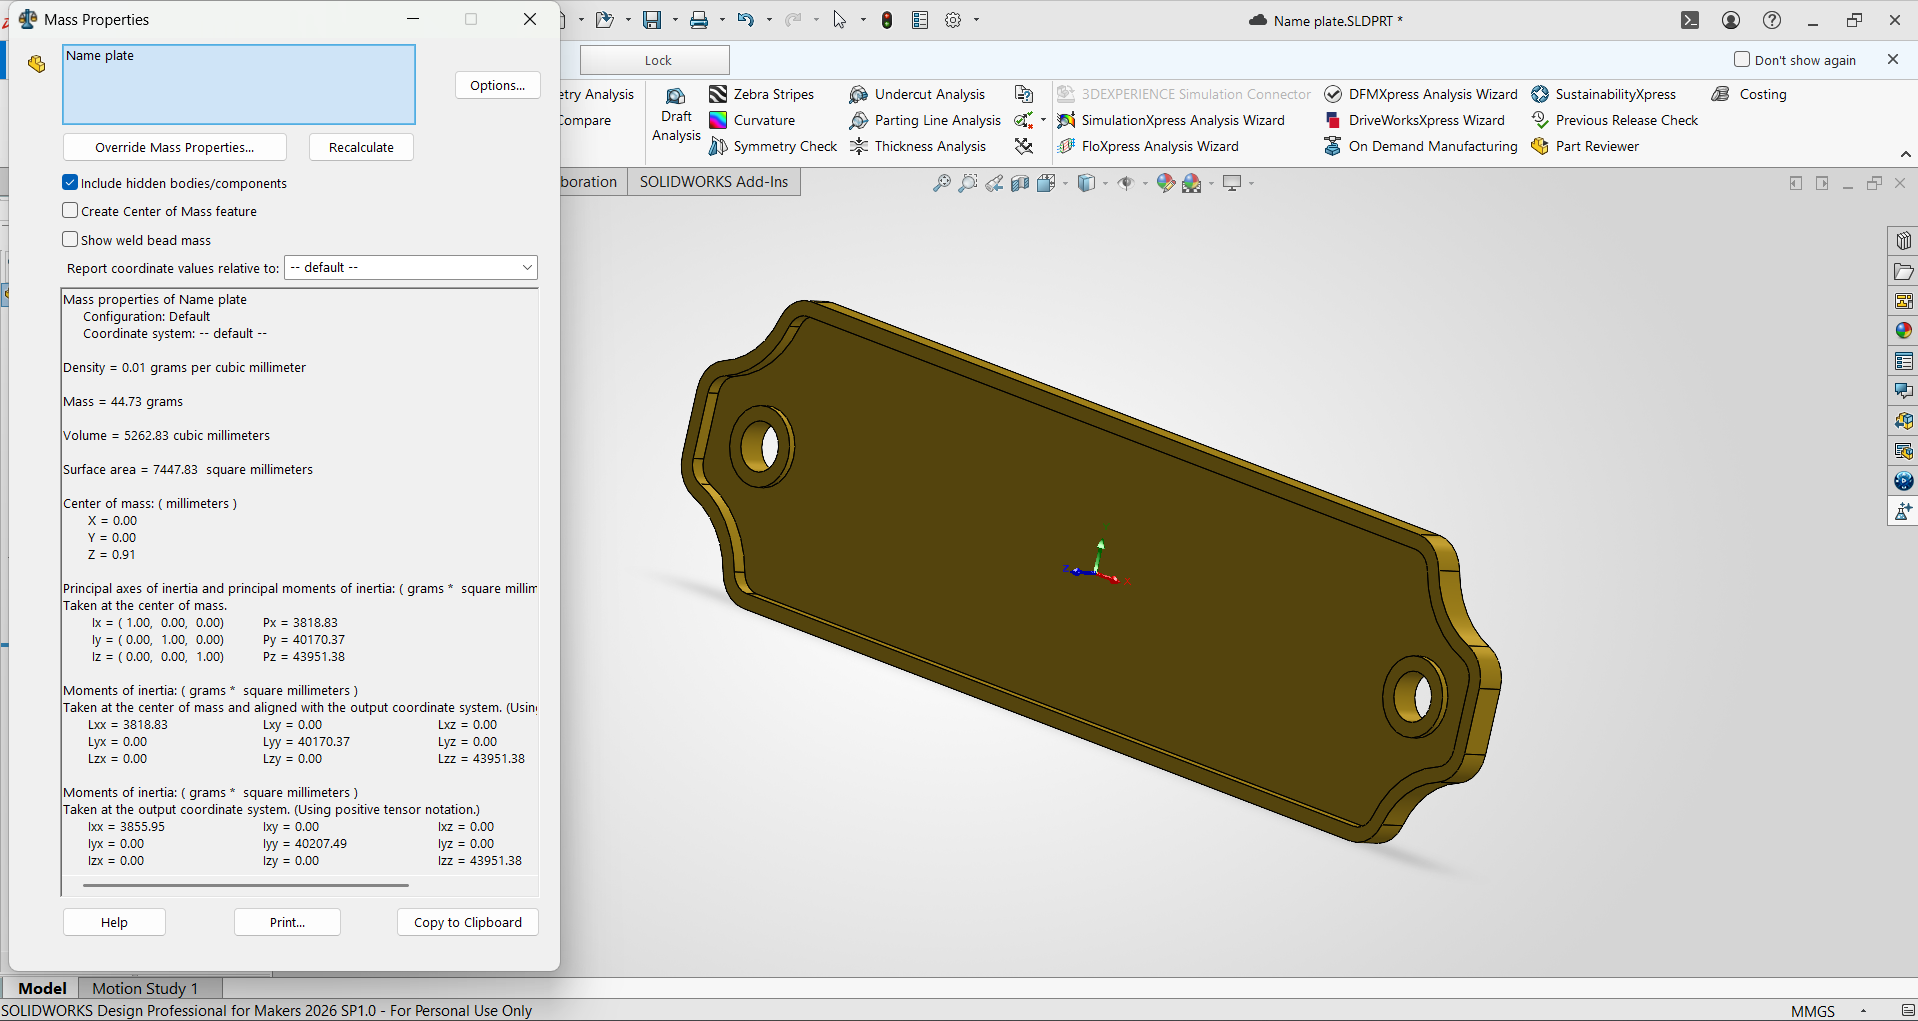Image resolution: width=1918 pixels, height=1021 pixels.
Task: Expand the unit system menu beside MMGS
Action: point(1863,1011)
